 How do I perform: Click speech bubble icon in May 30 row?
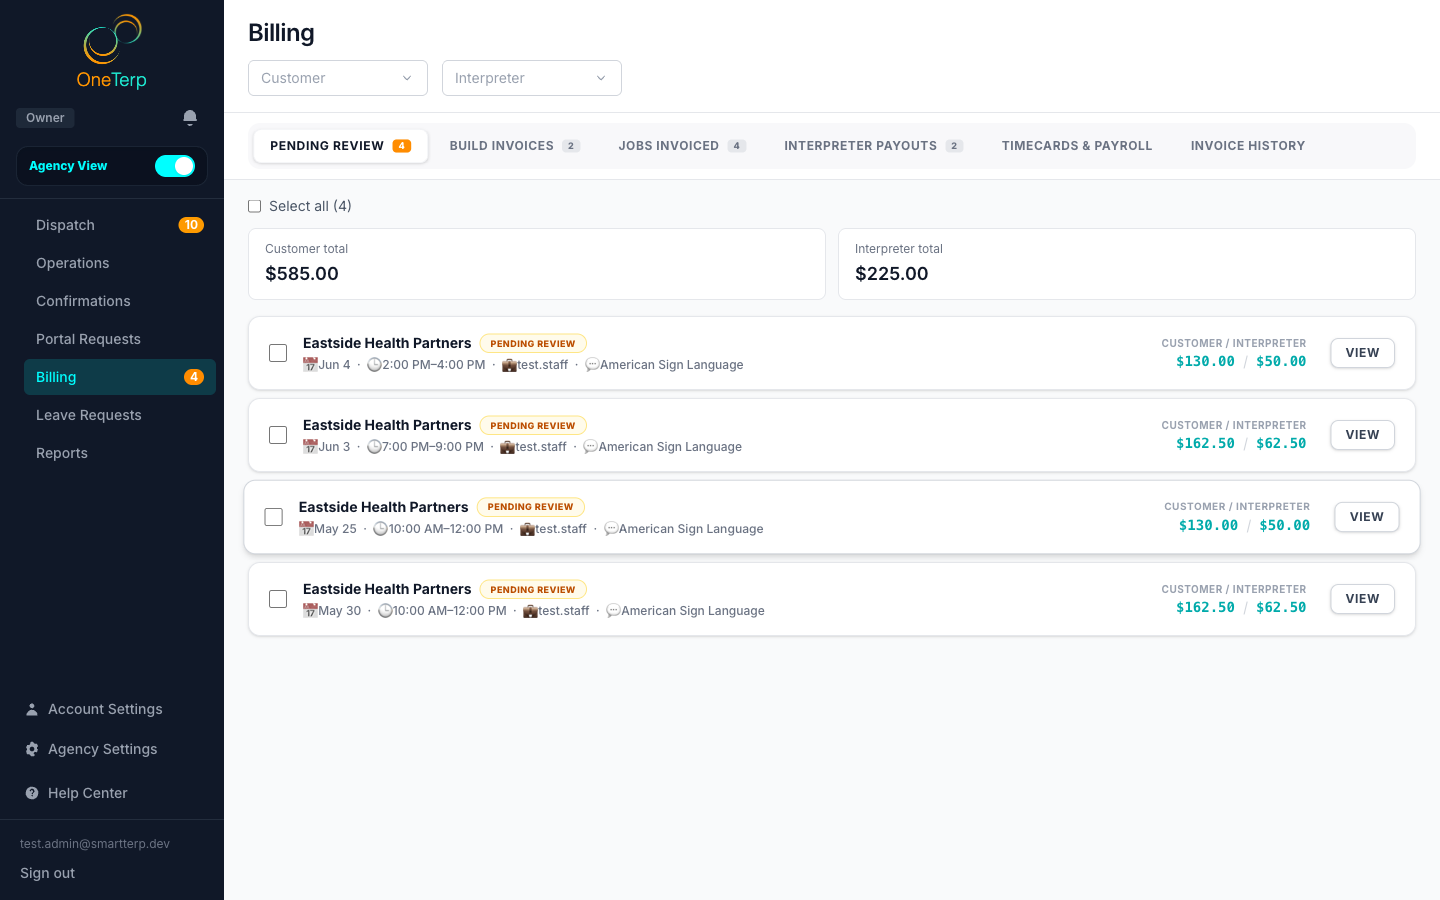pyautogui.click(x=613, y=611)
